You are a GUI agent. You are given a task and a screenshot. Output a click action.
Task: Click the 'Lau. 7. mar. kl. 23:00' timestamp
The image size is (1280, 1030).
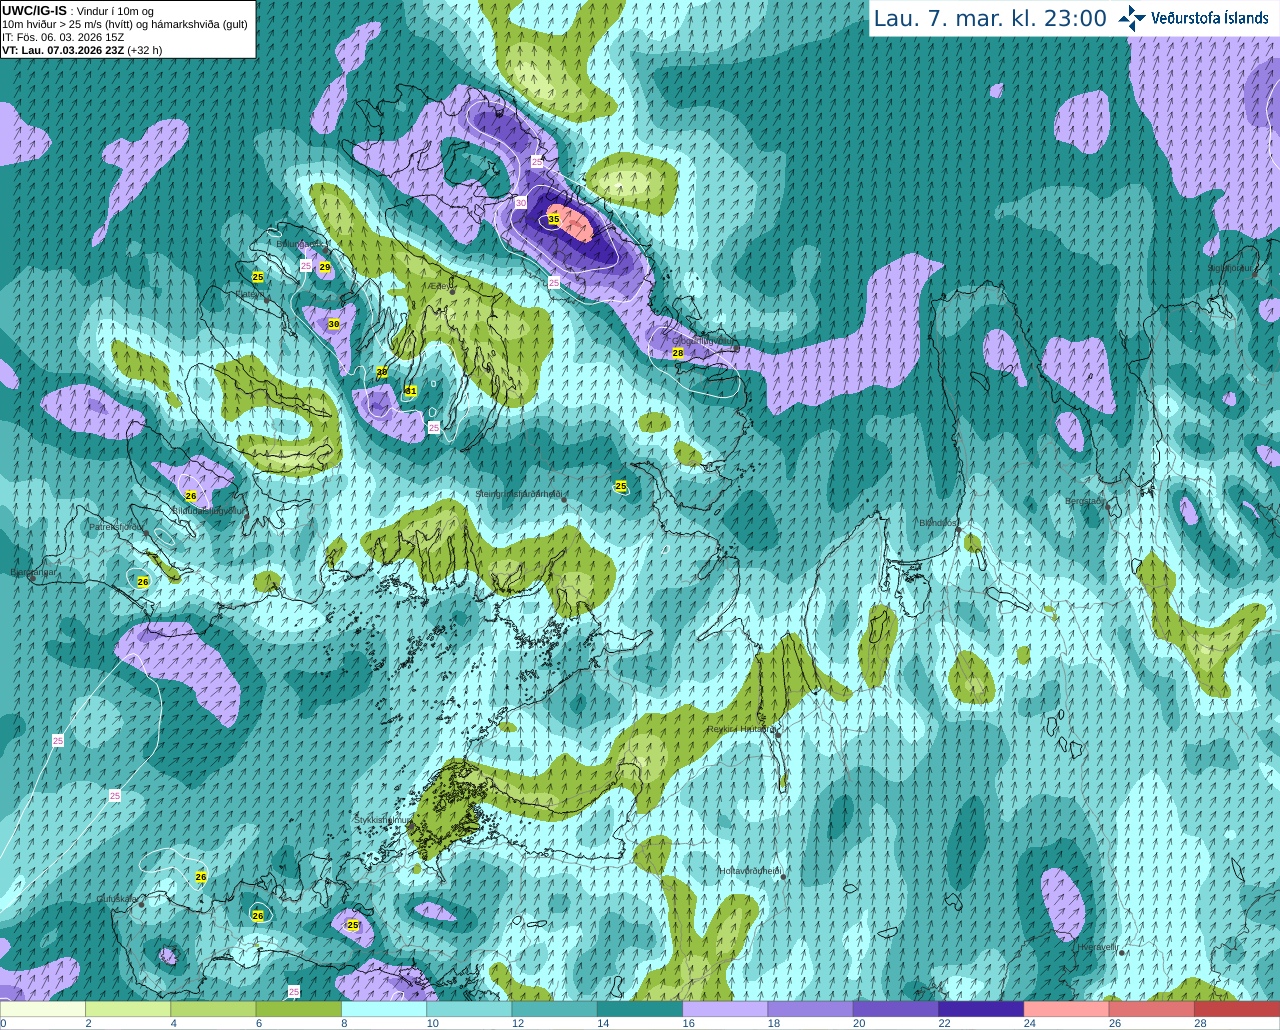990,18
